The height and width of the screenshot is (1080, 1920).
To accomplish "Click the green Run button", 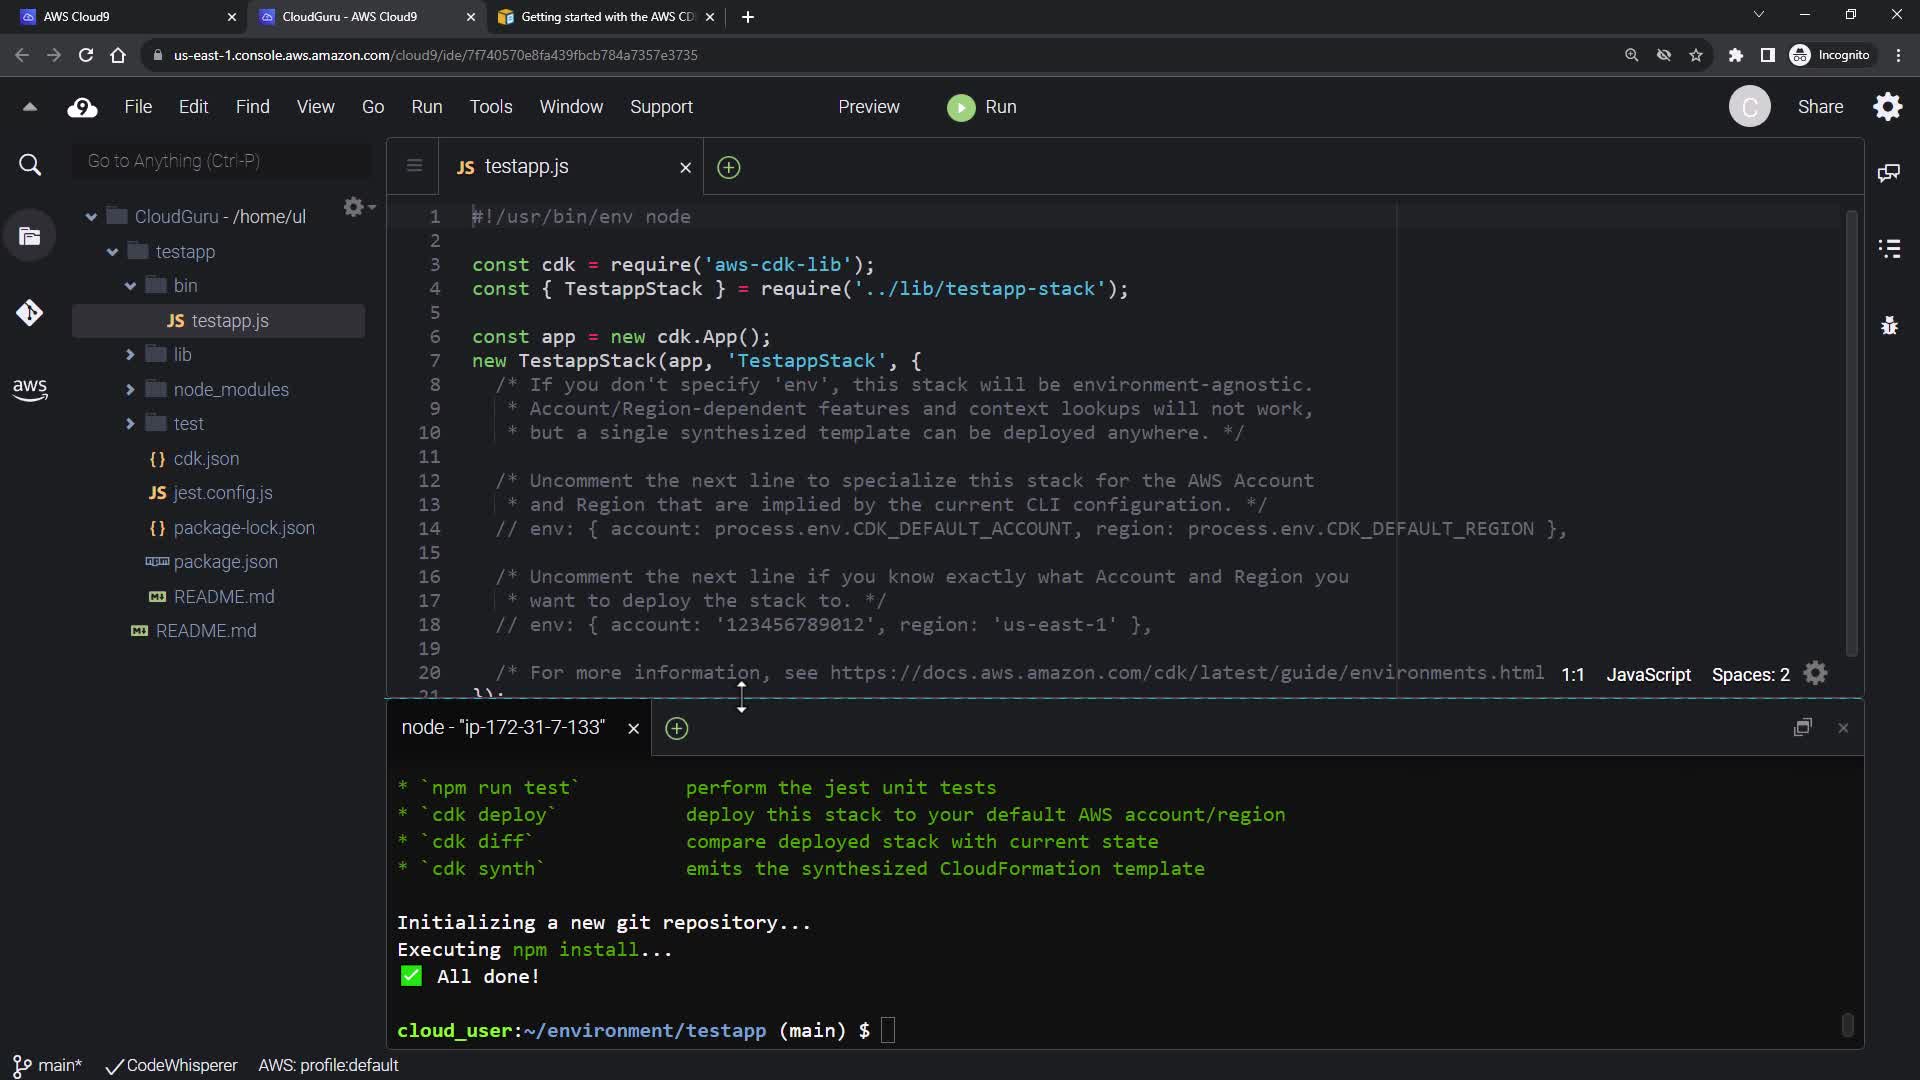I will (982, 107).
